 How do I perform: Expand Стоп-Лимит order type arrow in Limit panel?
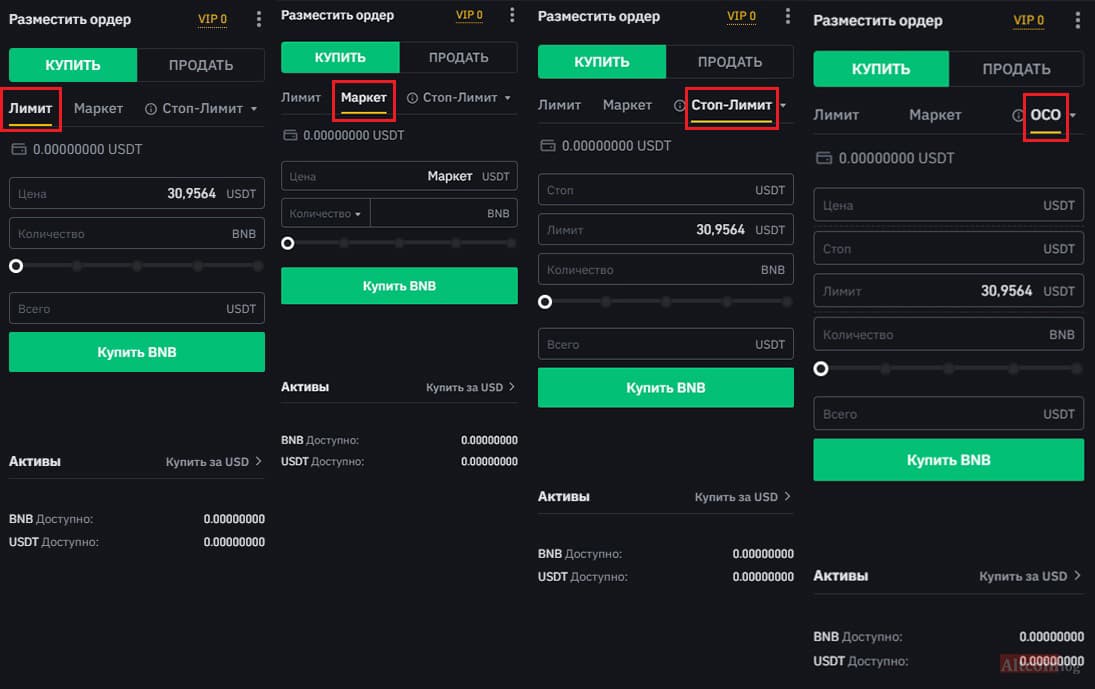click(x=254, y=109)
